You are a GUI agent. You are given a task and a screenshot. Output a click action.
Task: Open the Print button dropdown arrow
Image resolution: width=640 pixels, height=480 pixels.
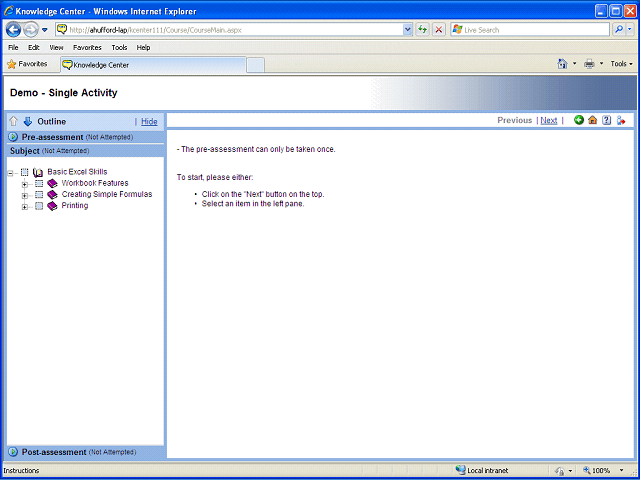(x=601, y=64)
